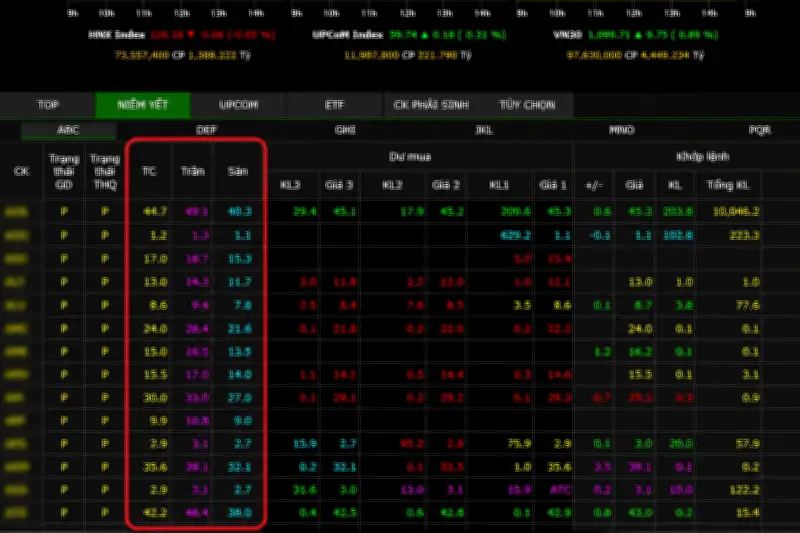Select the MNO alphabet filter

621,130
